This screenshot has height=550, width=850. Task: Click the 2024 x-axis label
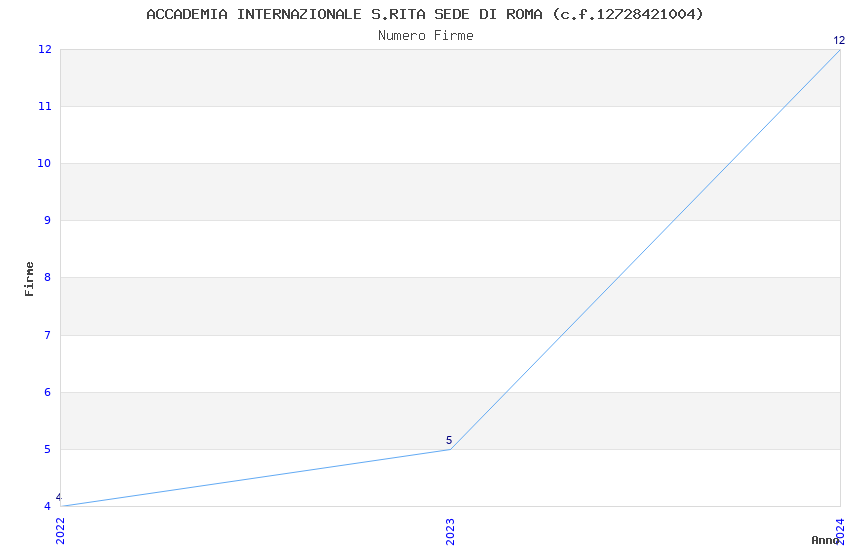pyautogui.click(x=840, y=531)
